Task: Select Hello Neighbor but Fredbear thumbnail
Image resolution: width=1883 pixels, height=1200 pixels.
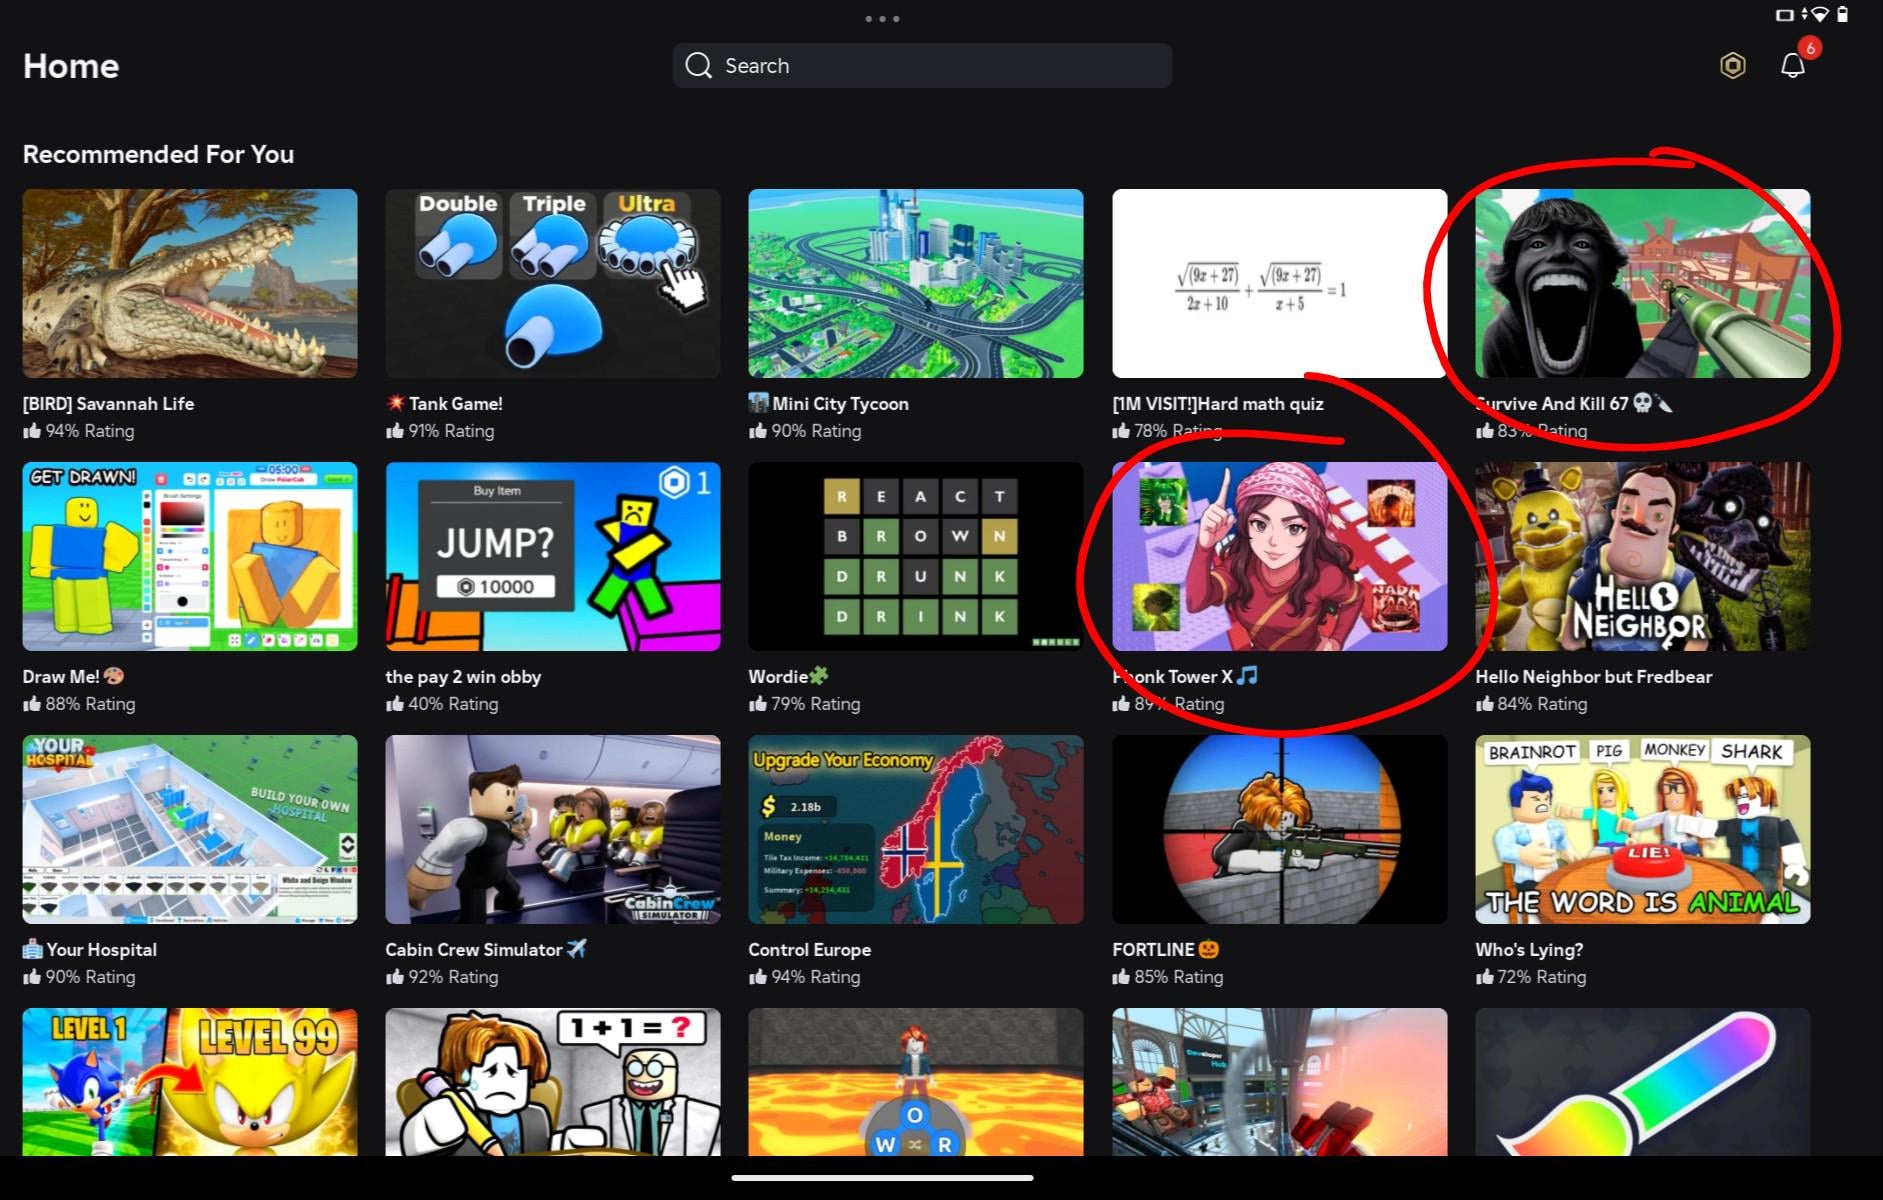Action: (1642, 556)
